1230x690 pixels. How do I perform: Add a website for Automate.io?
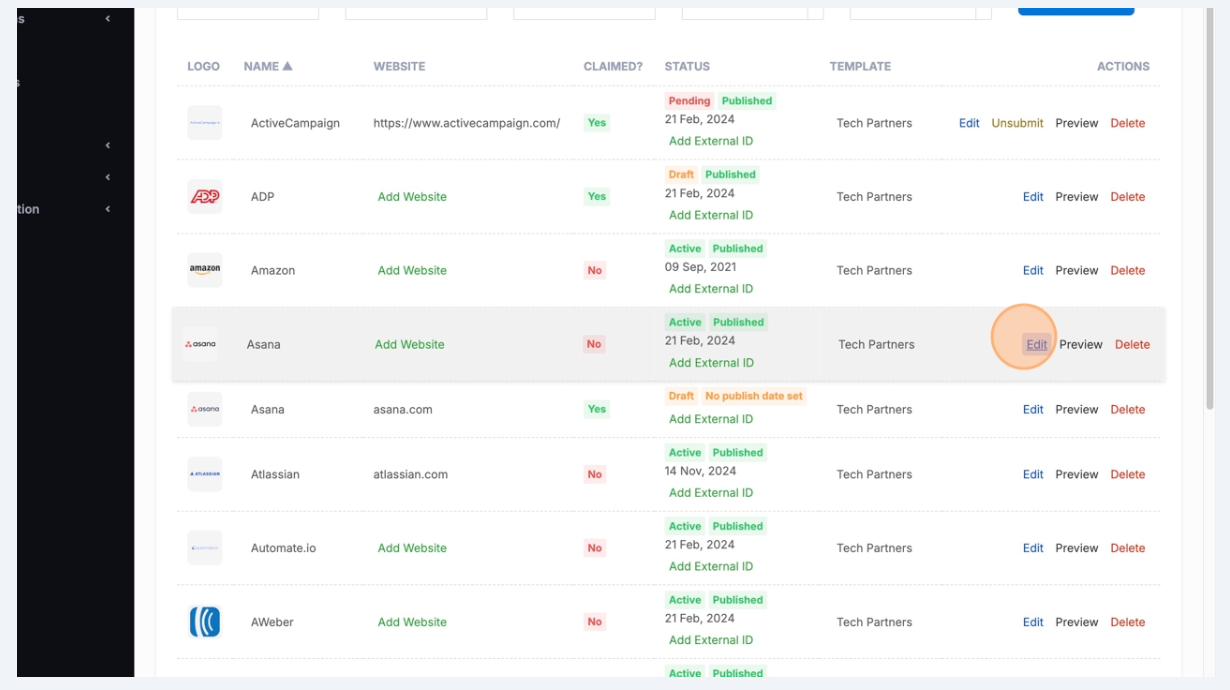tap(412, 548)
